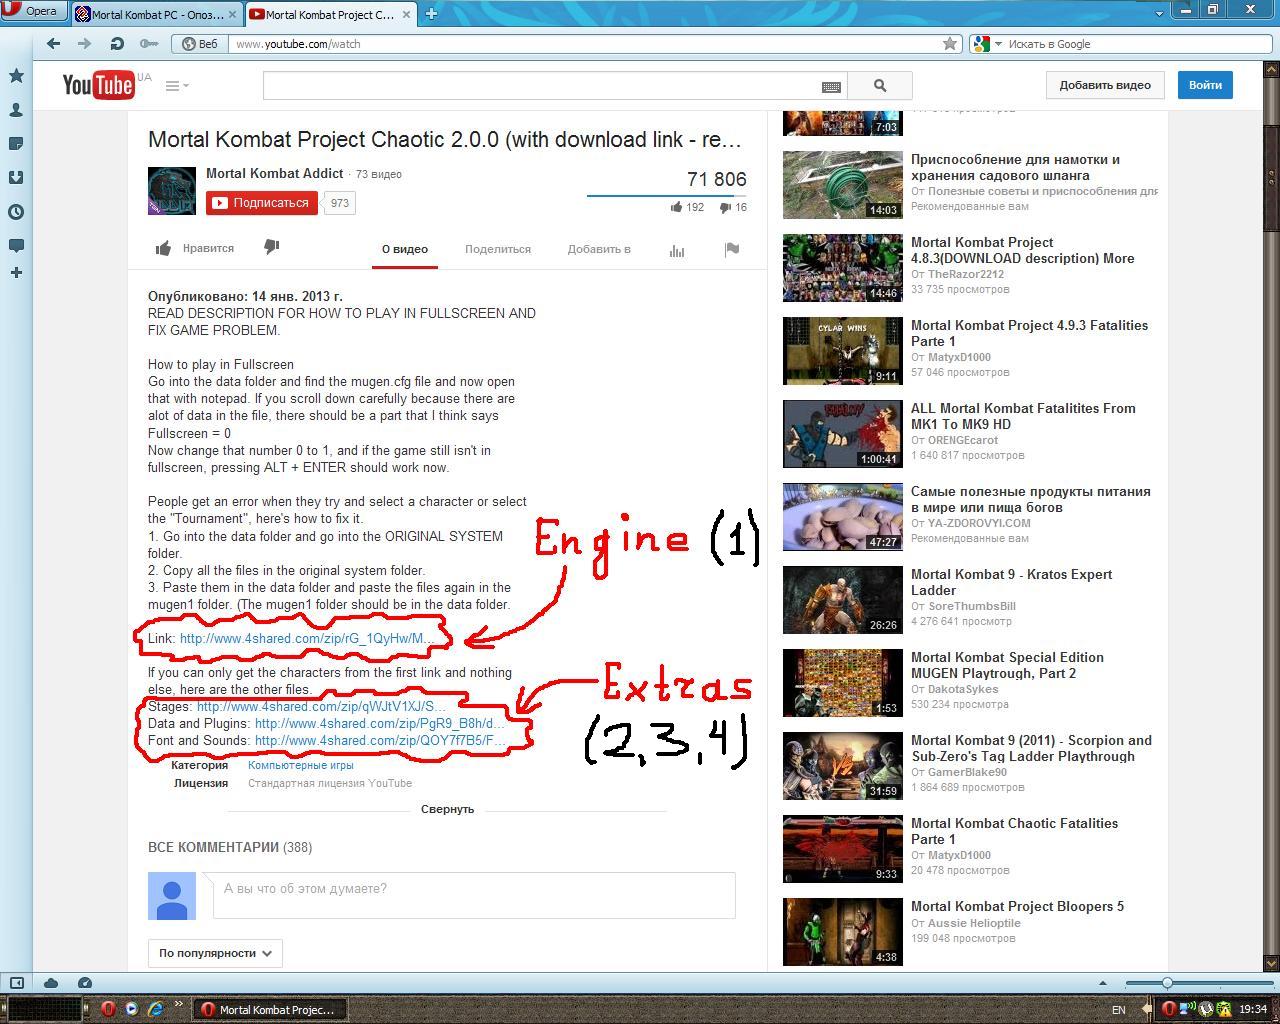Like the video with 'Нравится' button

click(x=195, y=248)
